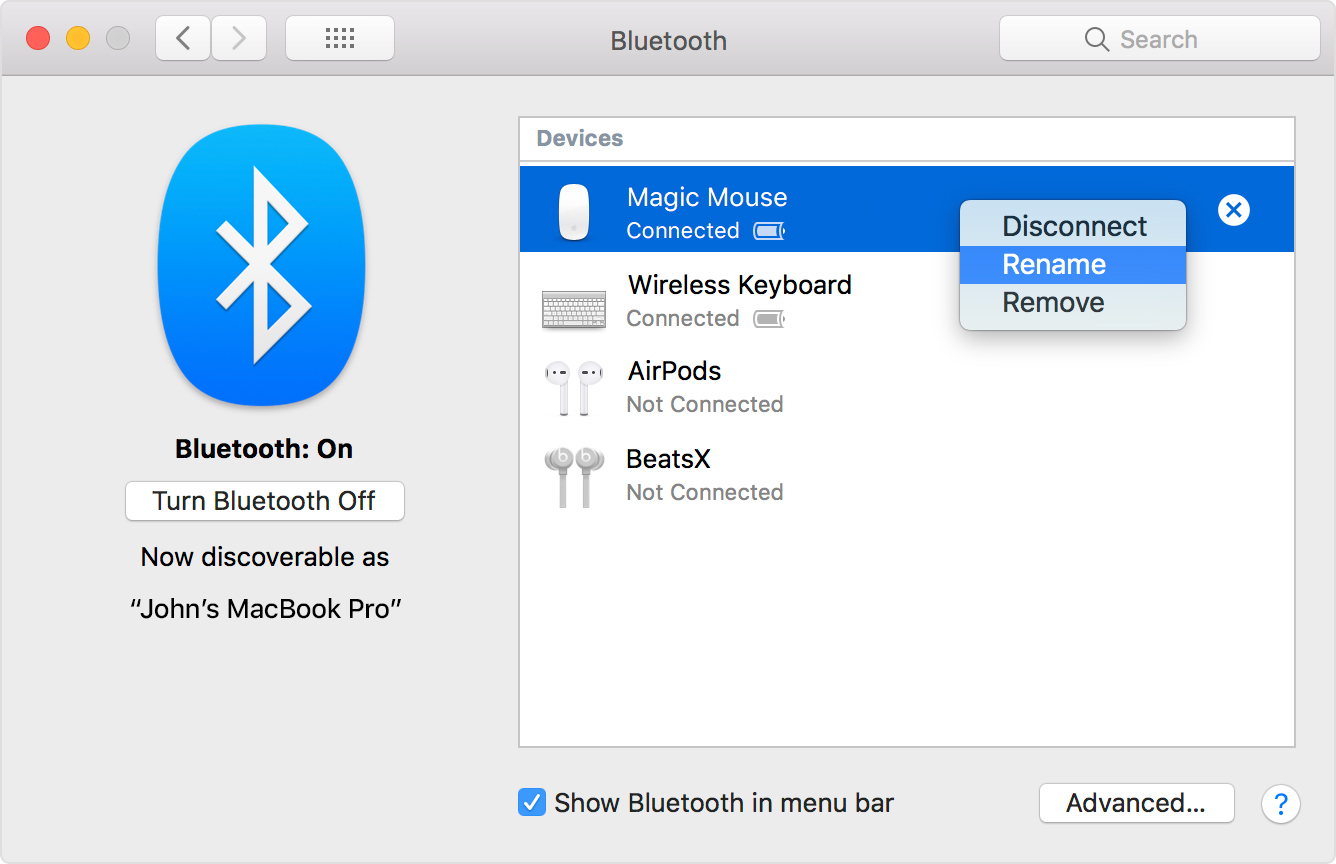The image size is (1336, 864).
Task: Click the Magic Mouse battery level indicator
Action: coord(769,230)
